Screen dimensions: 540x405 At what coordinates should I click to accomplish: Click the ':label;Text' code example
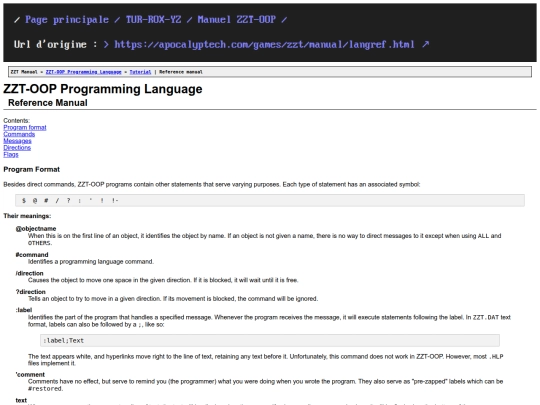[x=270, y=341]
